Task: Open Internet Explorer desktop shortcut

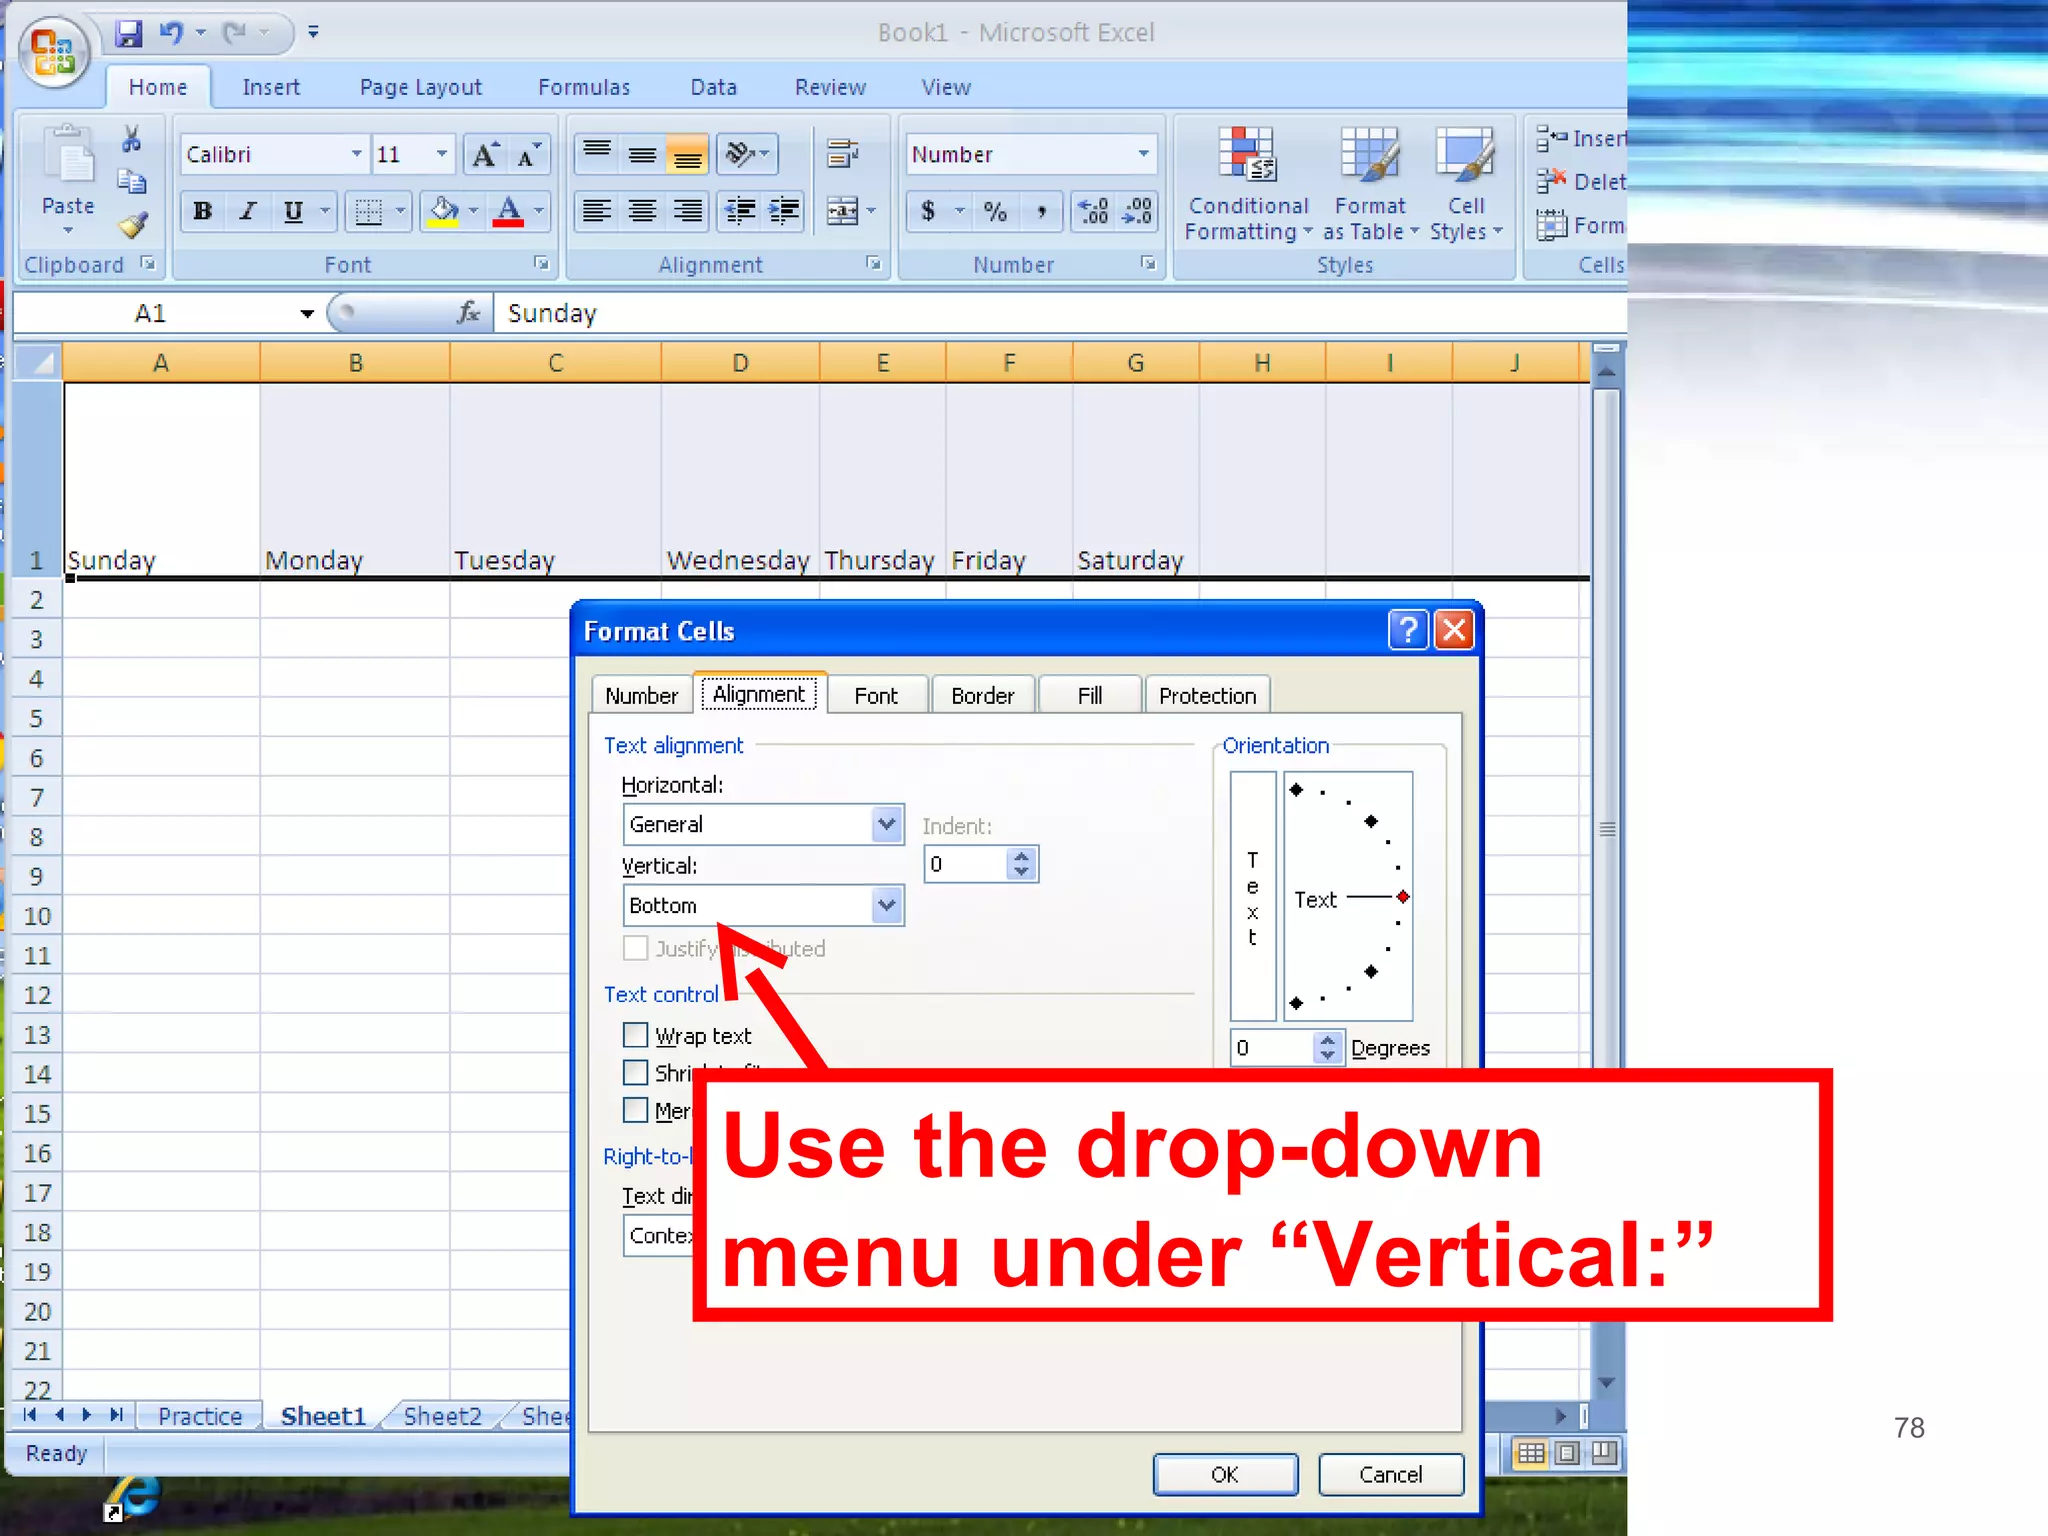Action: (133, 1498)
